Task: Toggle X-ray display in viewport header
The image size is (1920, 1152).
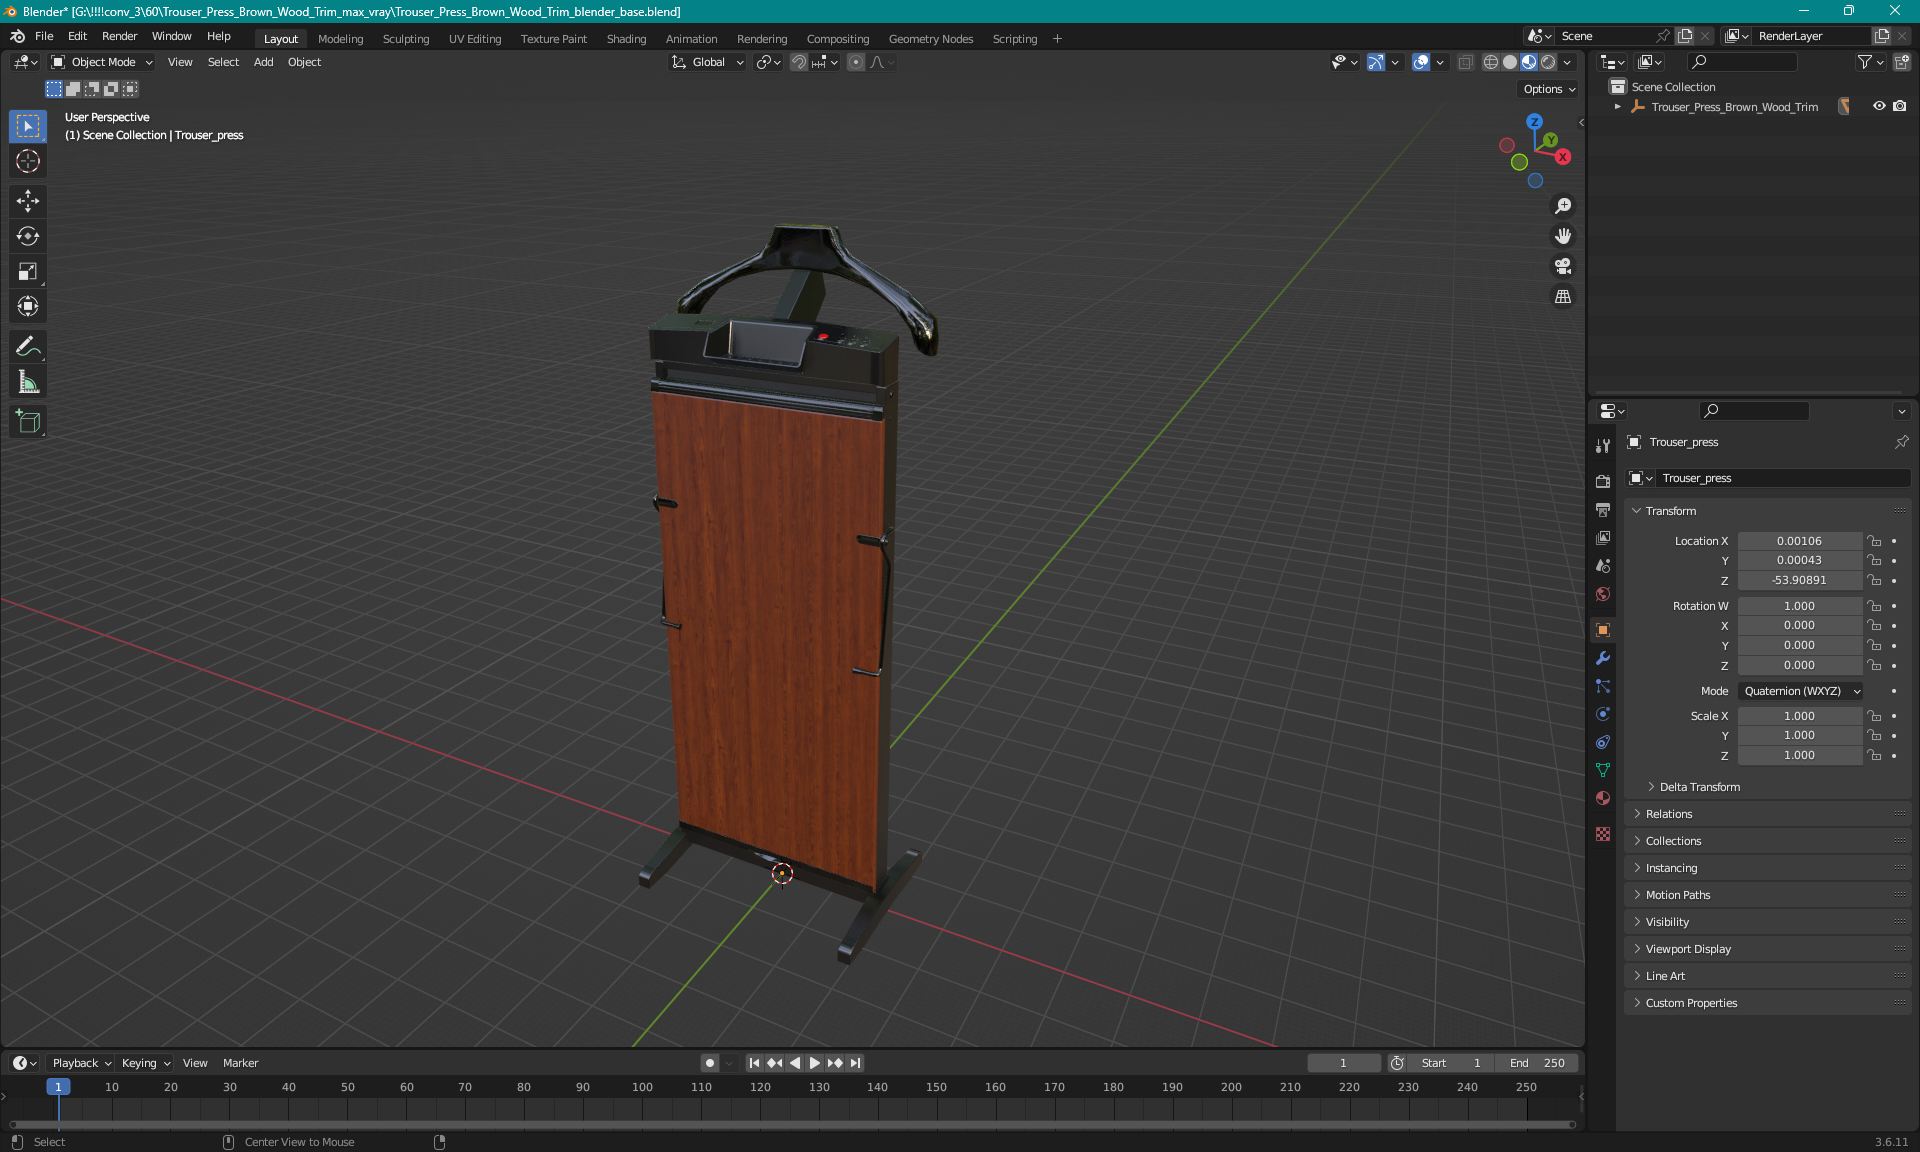Action: click(1465, 62)
